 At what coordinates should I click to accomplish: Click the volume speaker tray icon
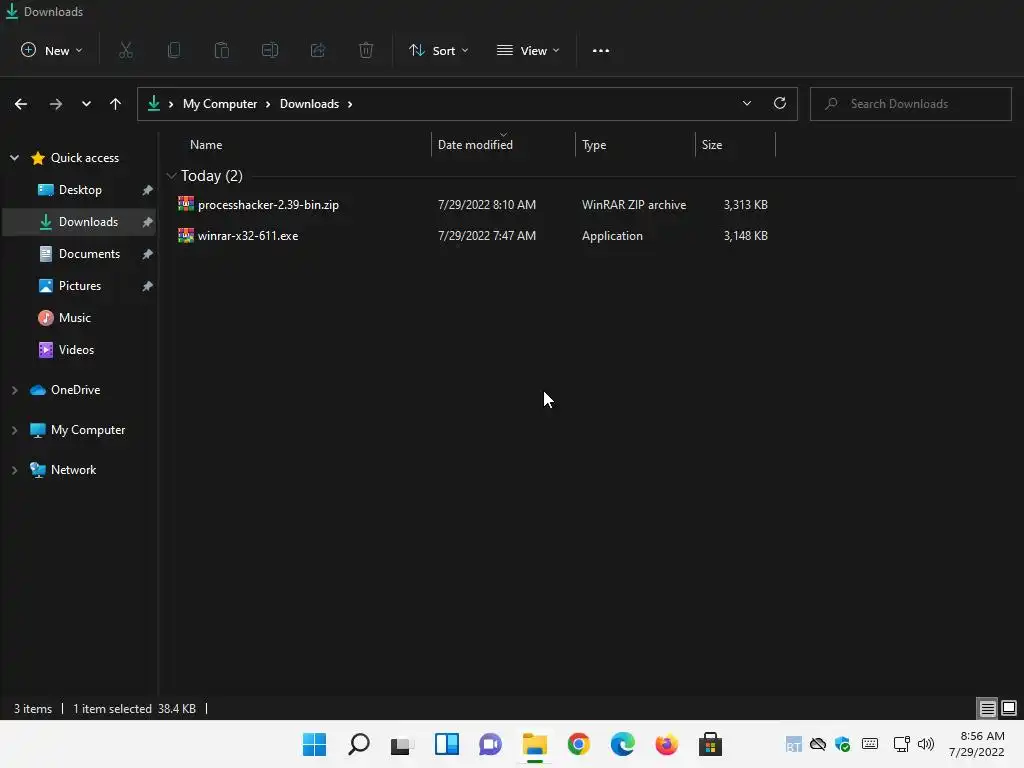point(925,744)
